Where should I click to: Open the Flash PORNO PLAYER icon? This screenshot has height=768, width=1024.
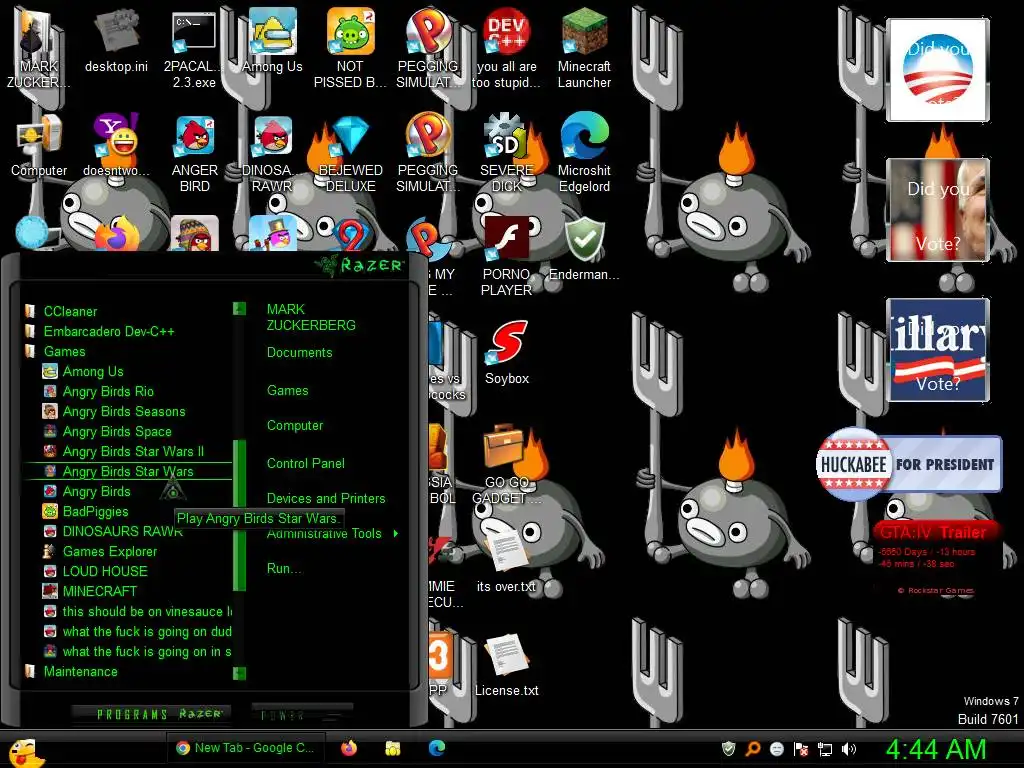pos(507,257)
